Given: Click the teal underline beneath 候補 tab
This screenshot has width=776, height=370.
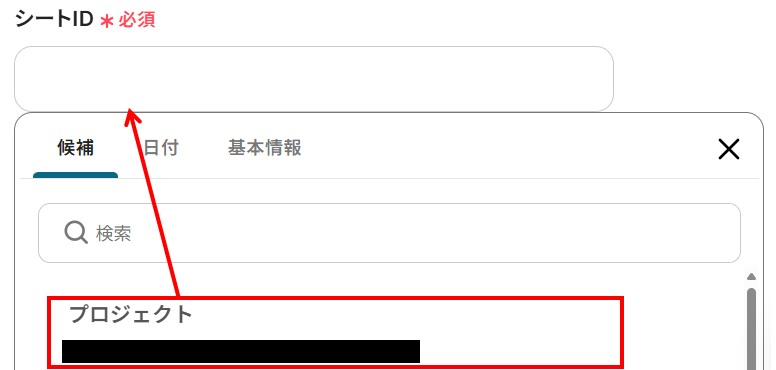Looking at the screenshot, I should point(75,175).
